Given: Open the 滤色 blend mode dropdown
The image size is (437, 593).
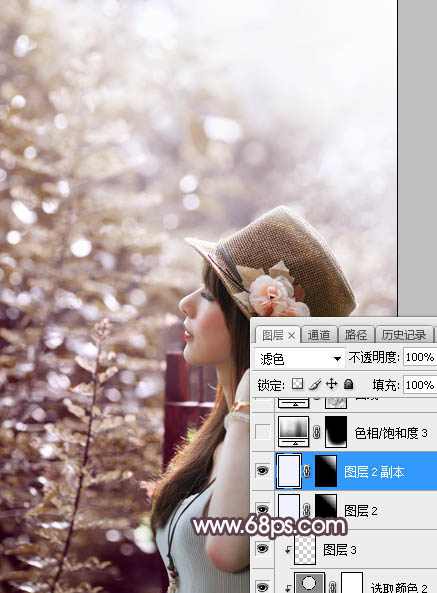Looking at the screenshot, I should click(299, 358).
